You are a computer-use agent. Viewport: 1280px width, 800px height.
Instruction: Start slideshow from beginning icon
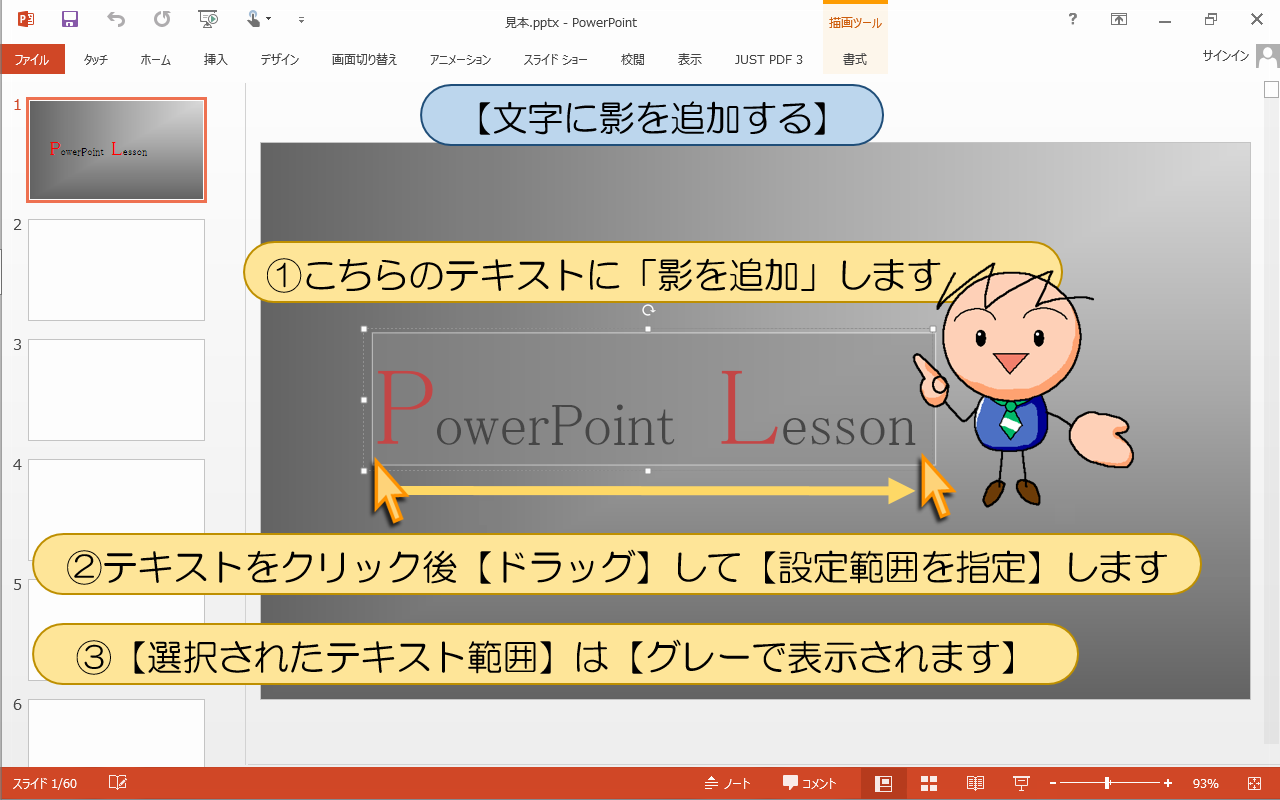[208, 19]
